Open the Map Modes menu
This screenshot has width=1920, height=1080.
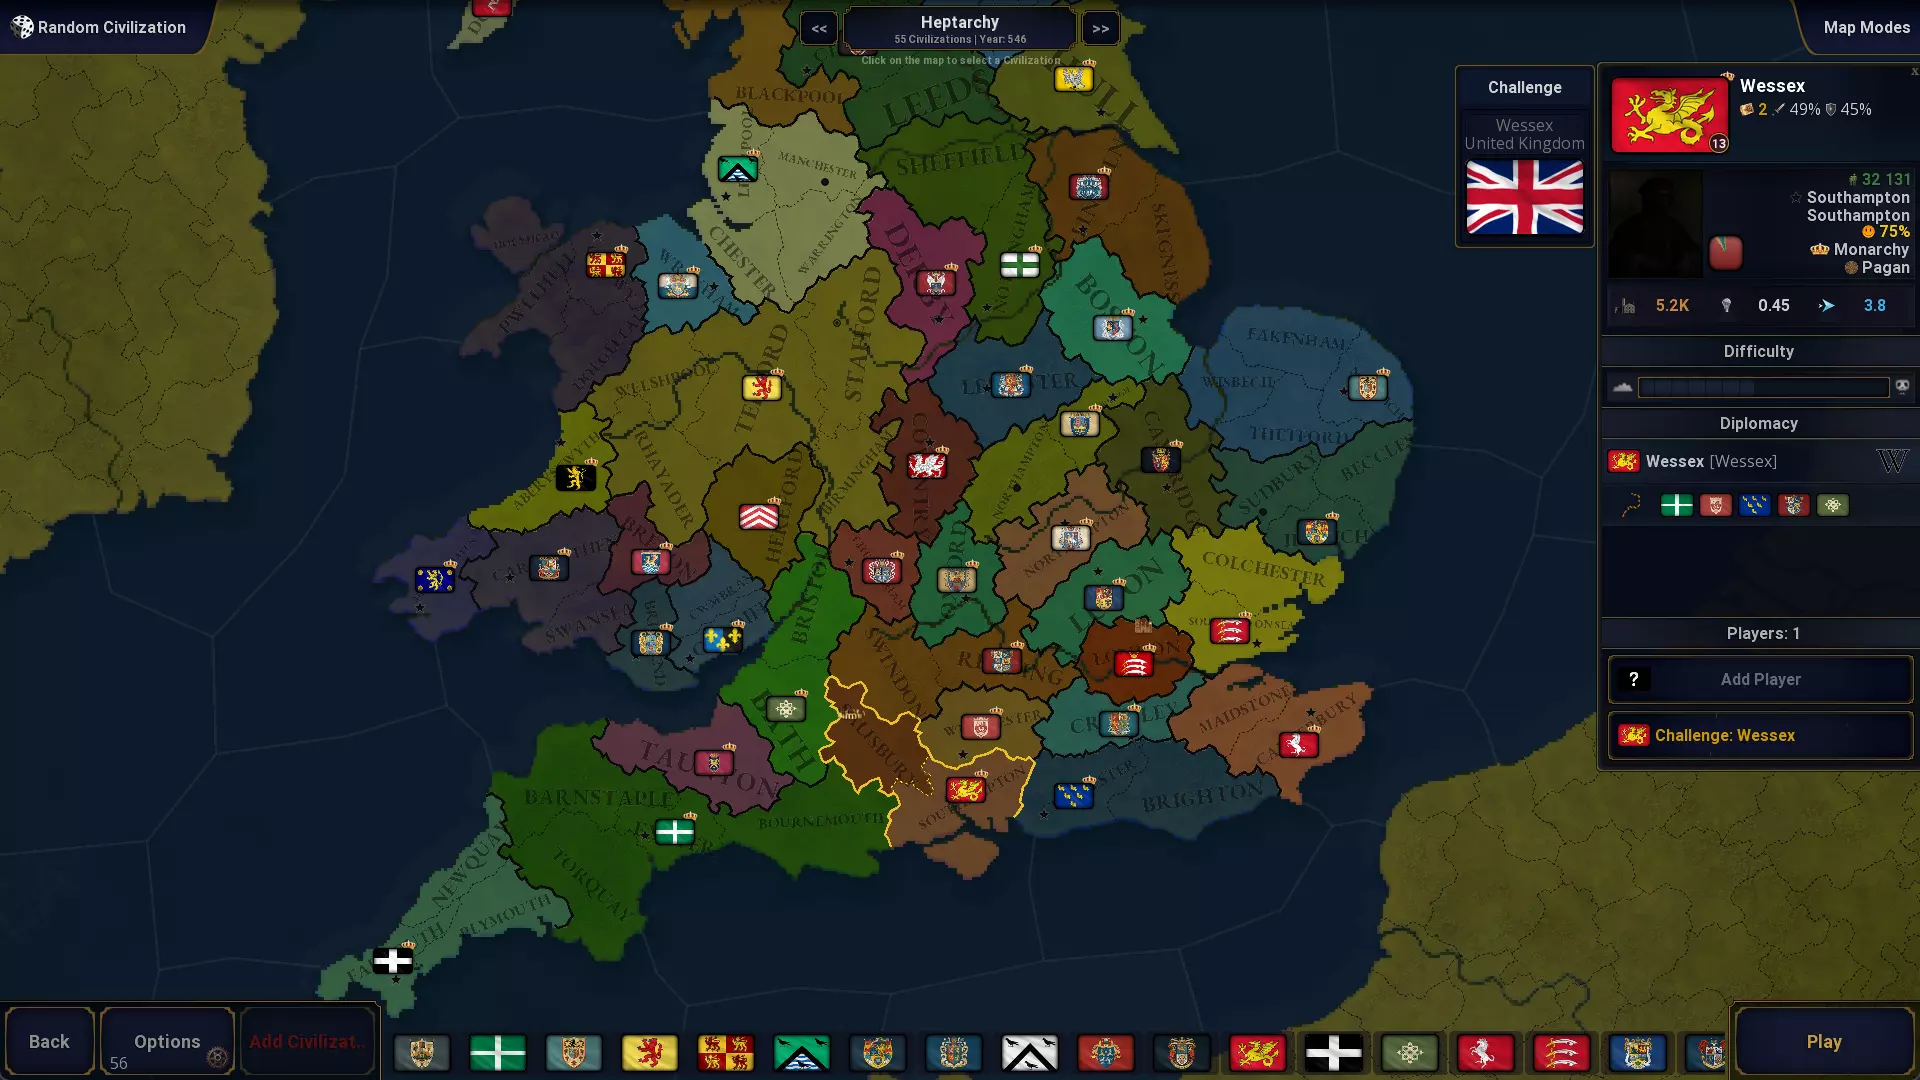tap(1865, 27)
